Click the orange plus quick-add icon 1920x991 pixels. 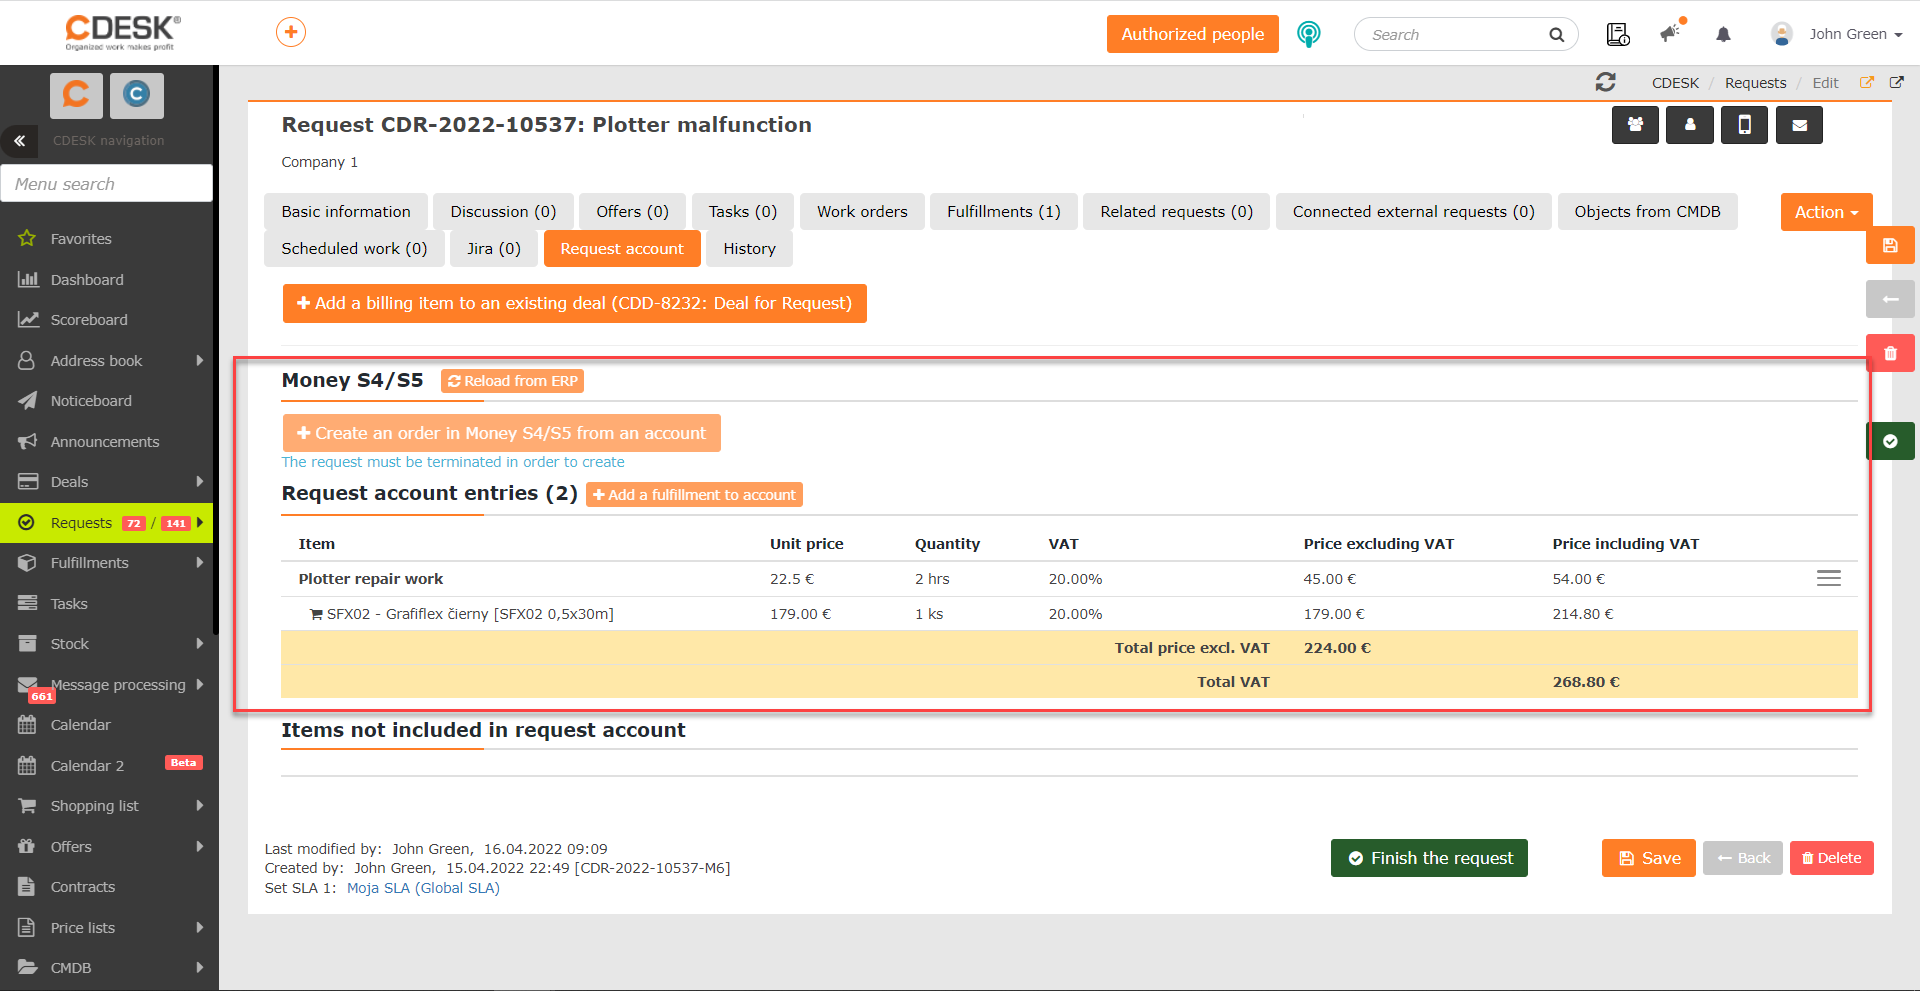(291, 32)
